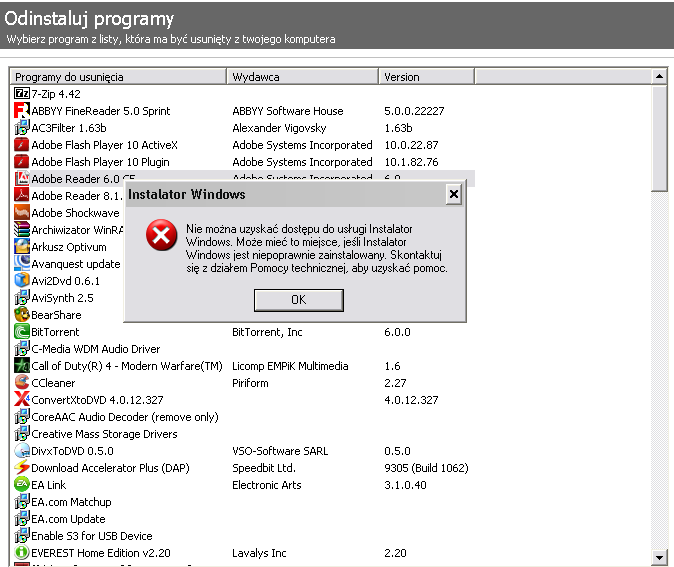Viewport: 674px width, 567px height.
Task: Click the scrollbar up arrow
Action: [x=659, y=77]
